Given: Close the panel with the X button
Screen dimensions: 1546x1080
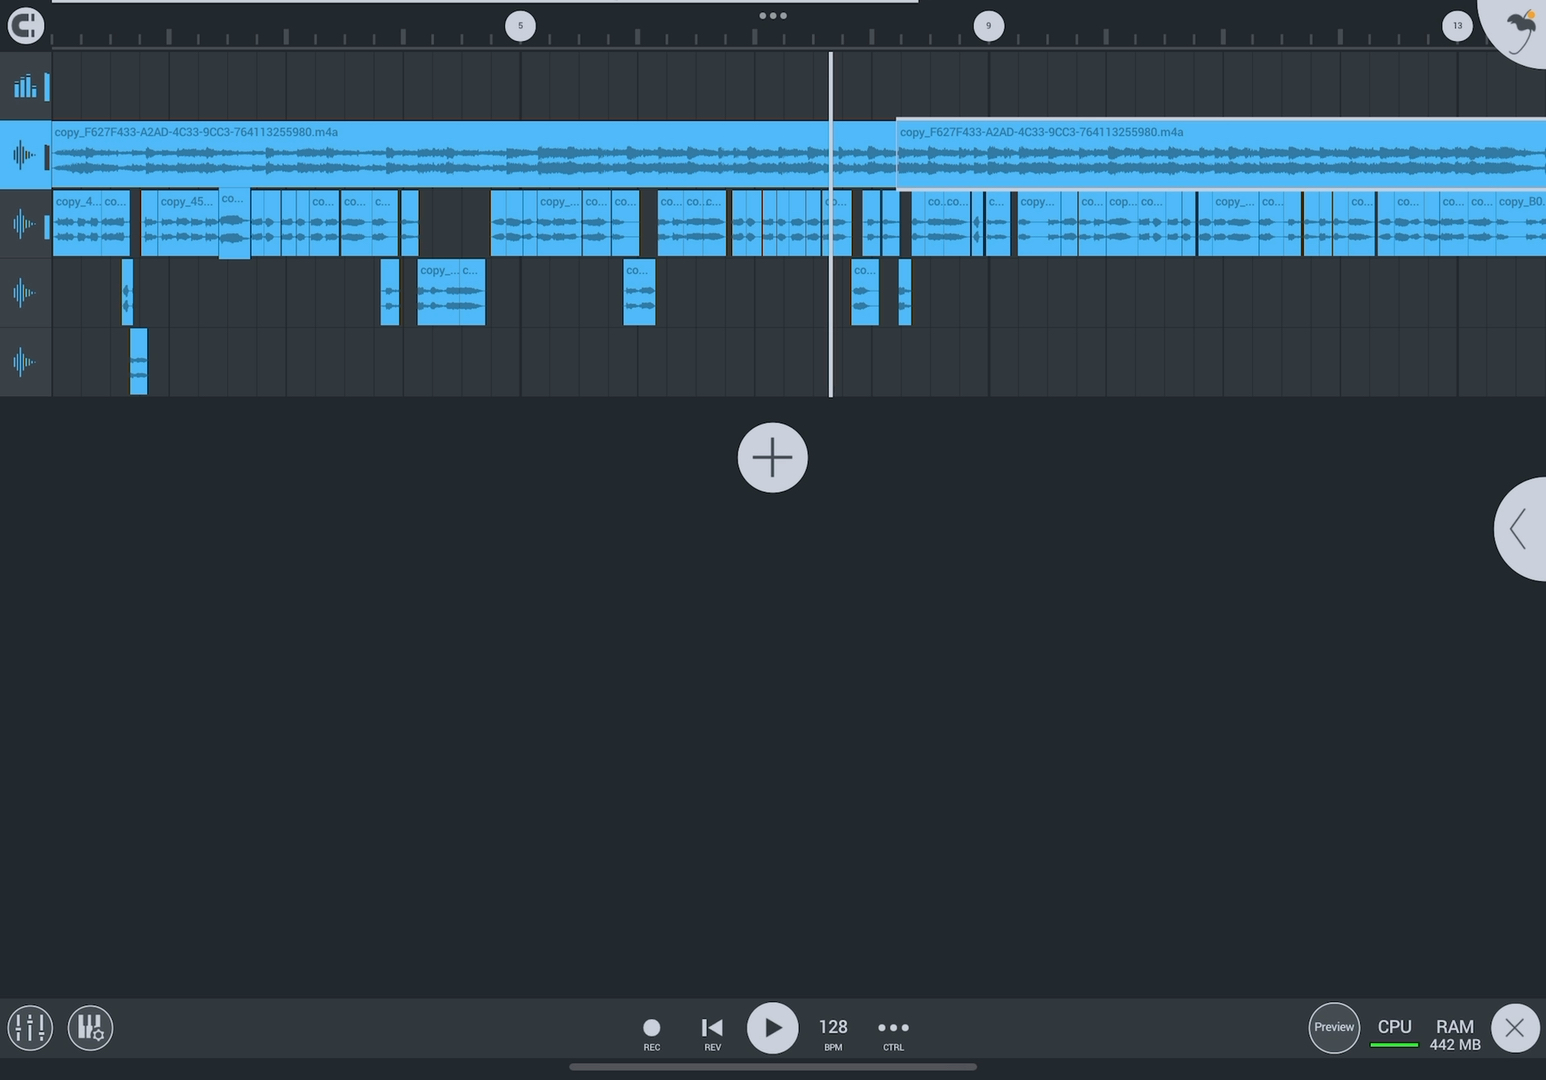Looking at the screenshot, I should 1515,1028.
